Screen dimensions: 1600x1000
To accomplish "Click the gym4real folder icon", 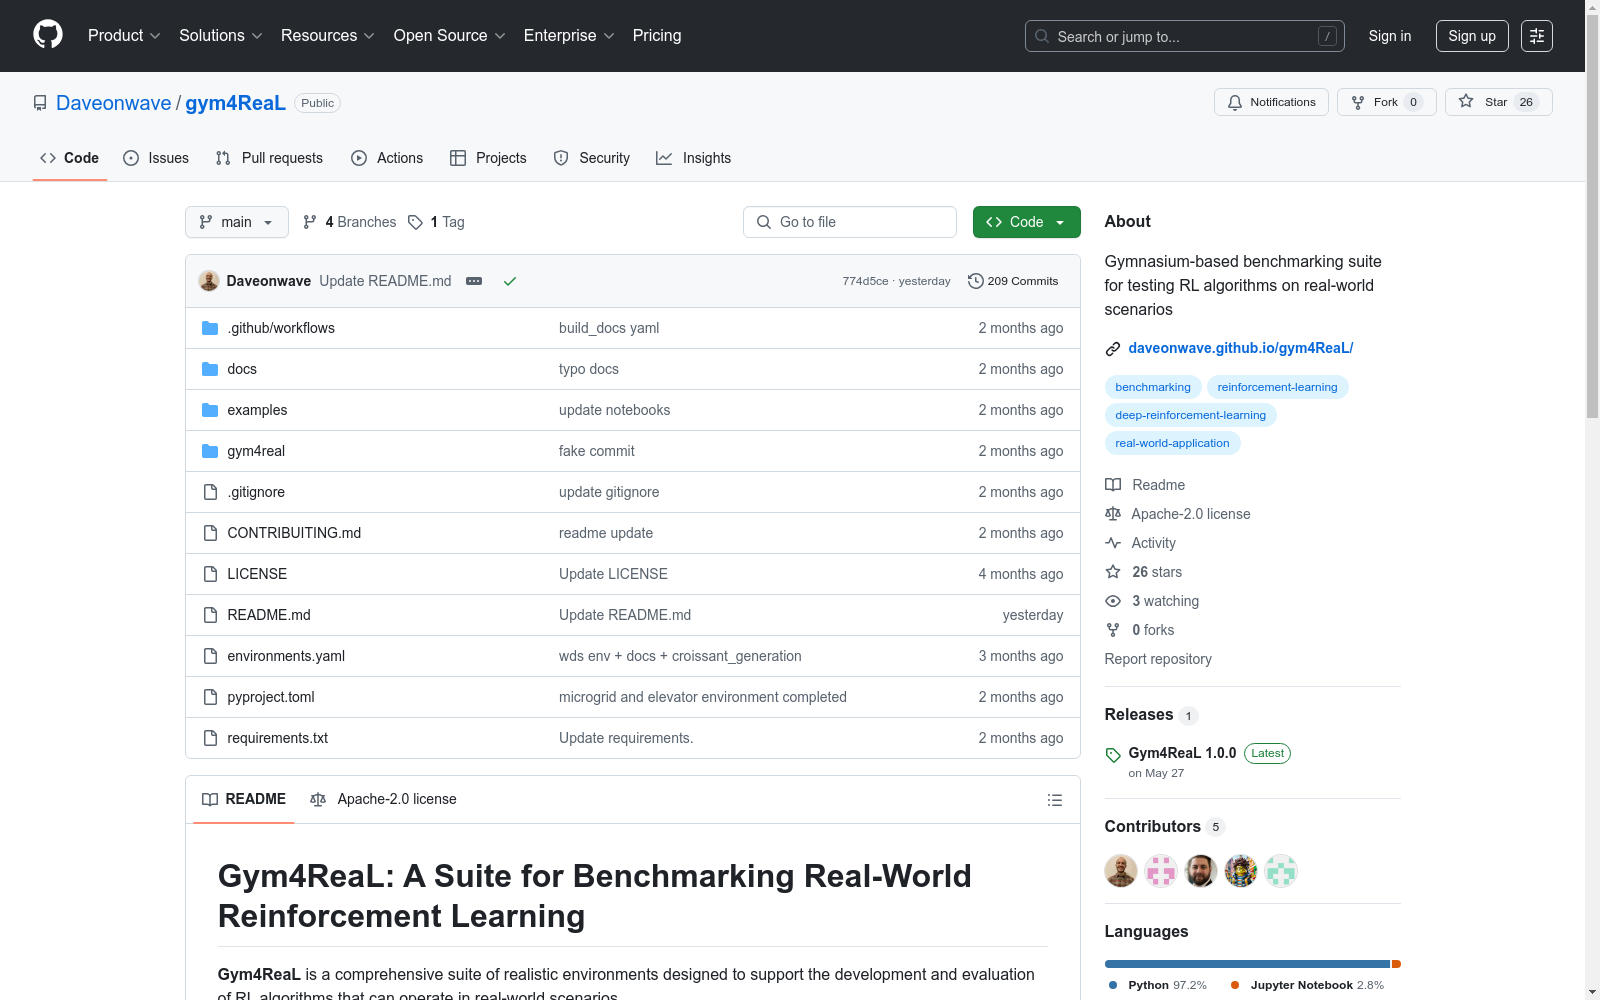I will [210, 451].
